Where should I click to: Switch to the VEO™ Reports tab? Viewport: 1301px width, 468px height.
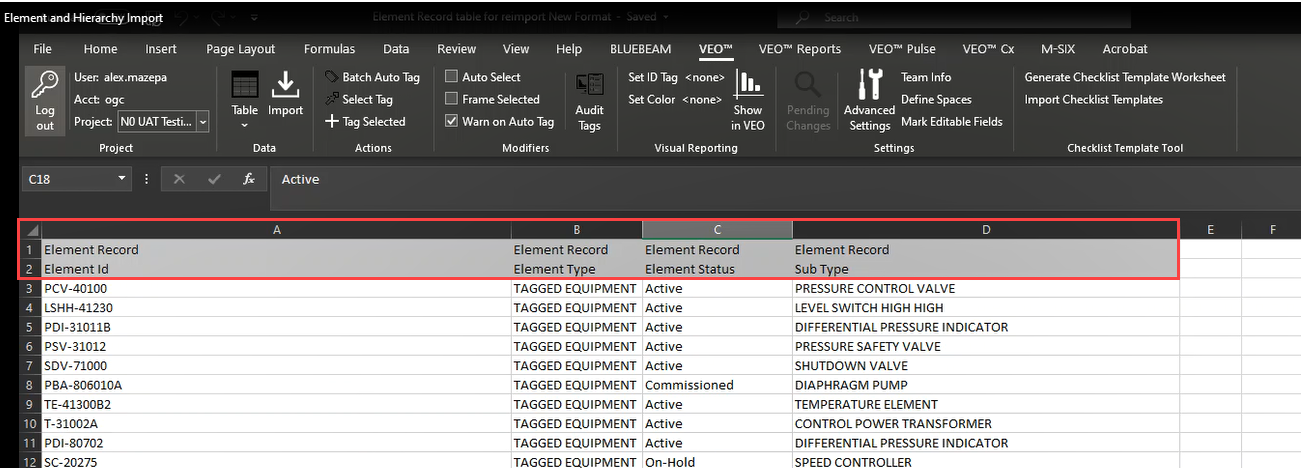click(799, 49)
